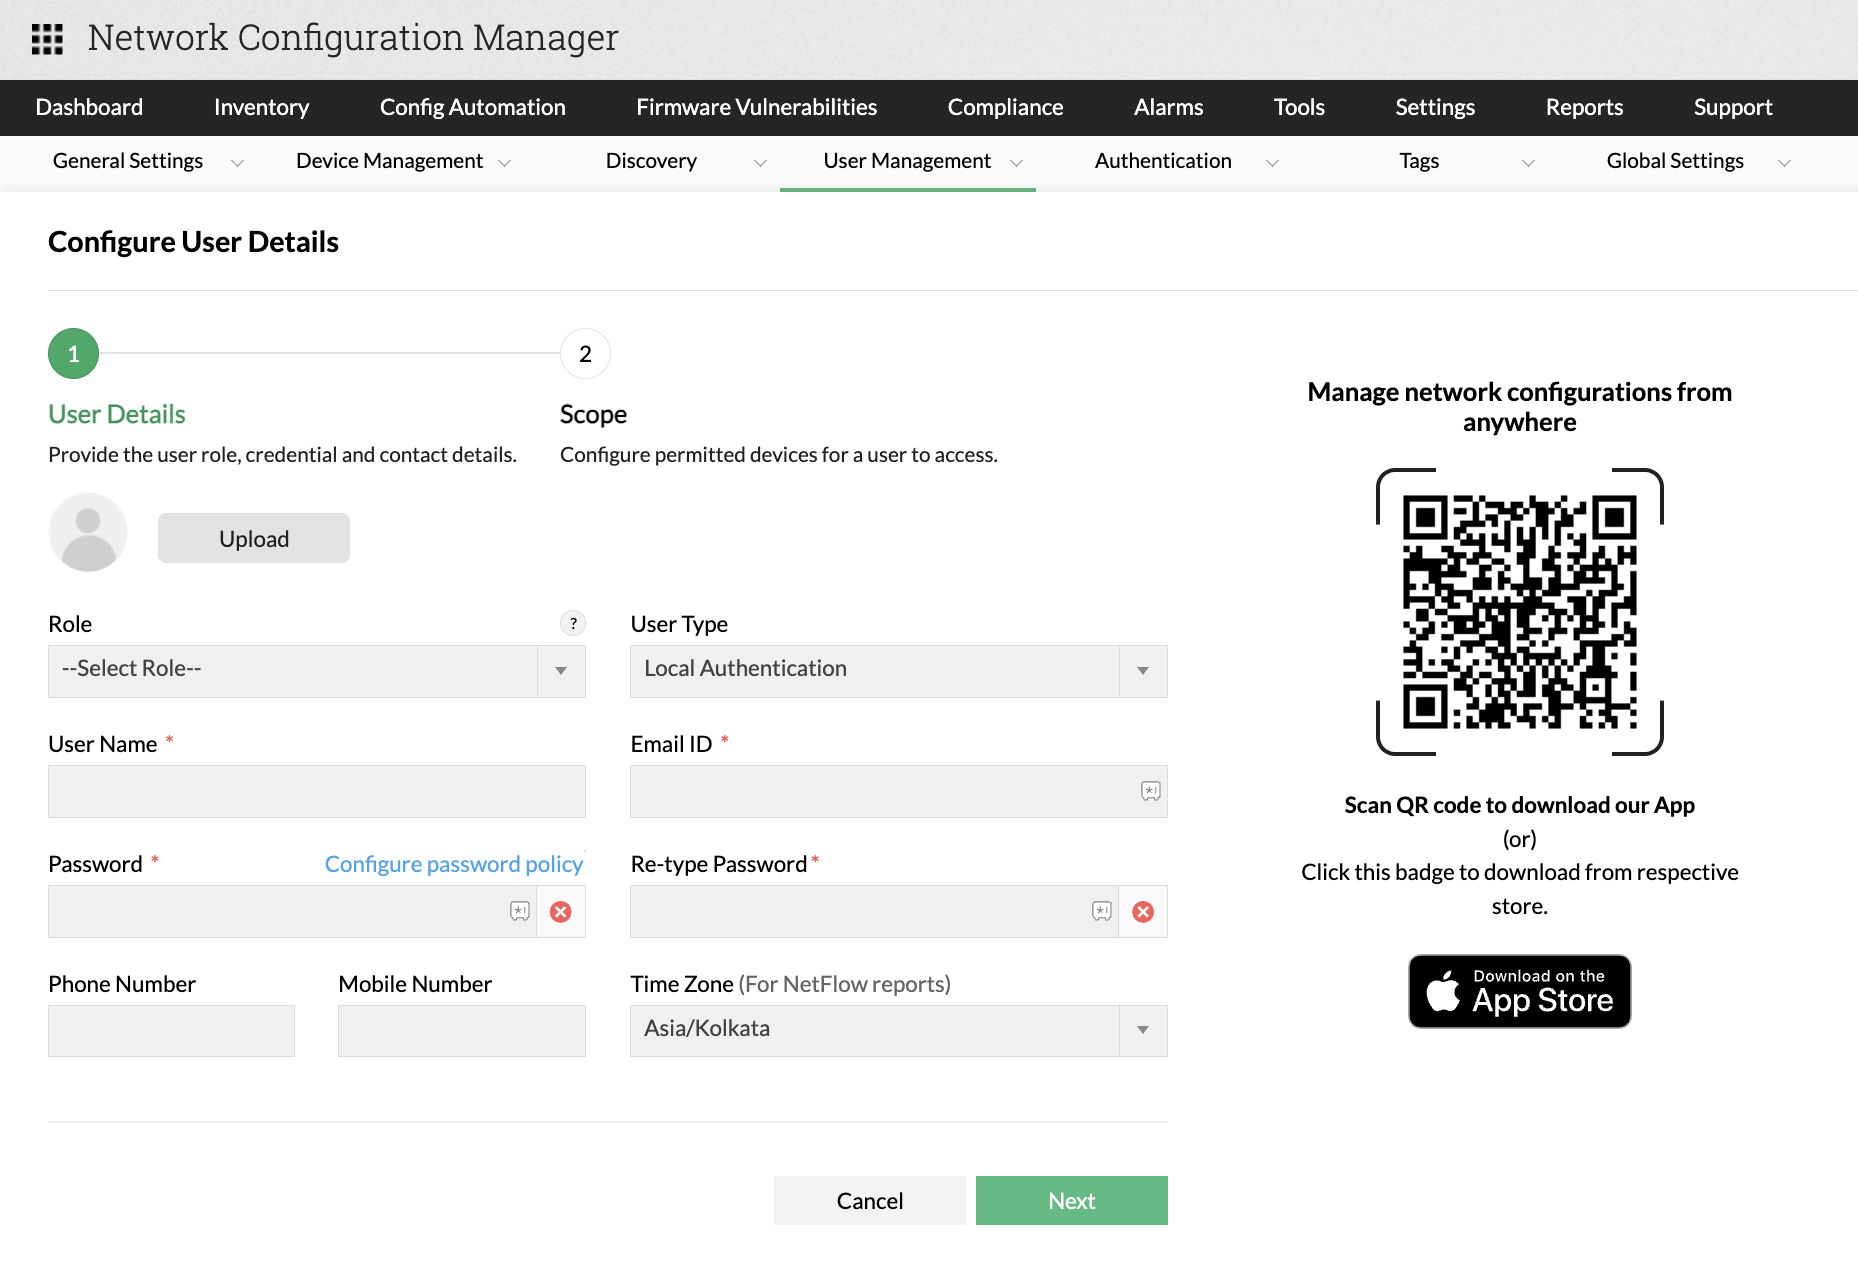Click the Re-type Password autofill icon
This screenshot has width=1858, height=1286.
point(1102,911)
